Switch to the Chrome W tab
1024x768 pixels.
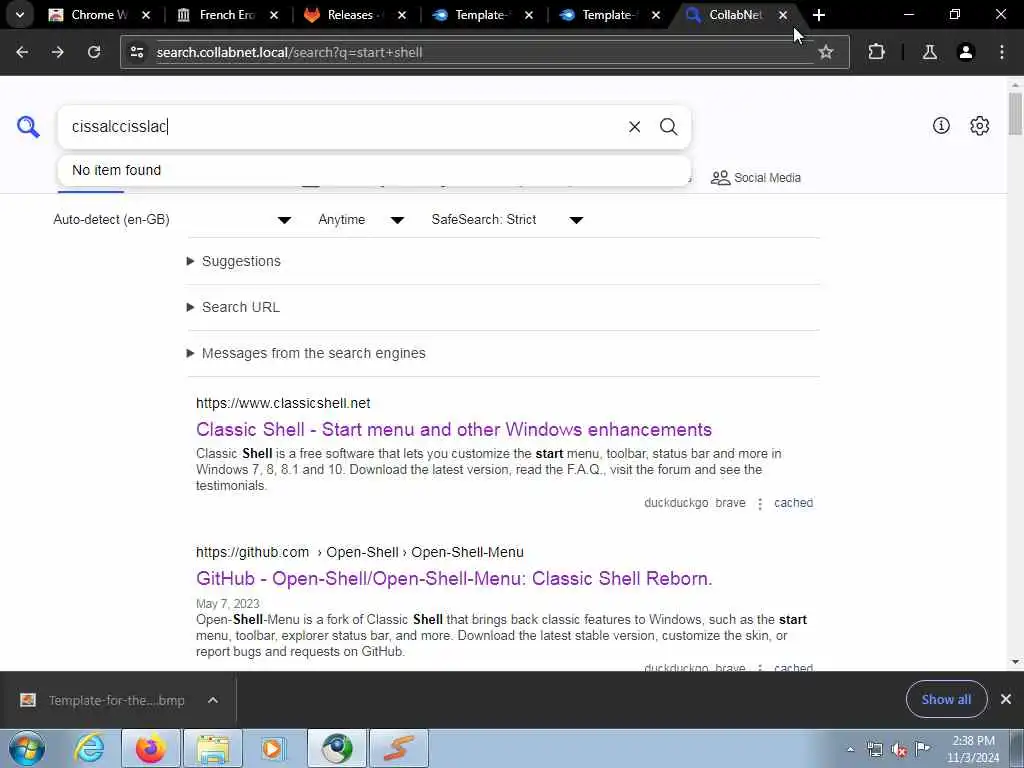tap(99, 14)
